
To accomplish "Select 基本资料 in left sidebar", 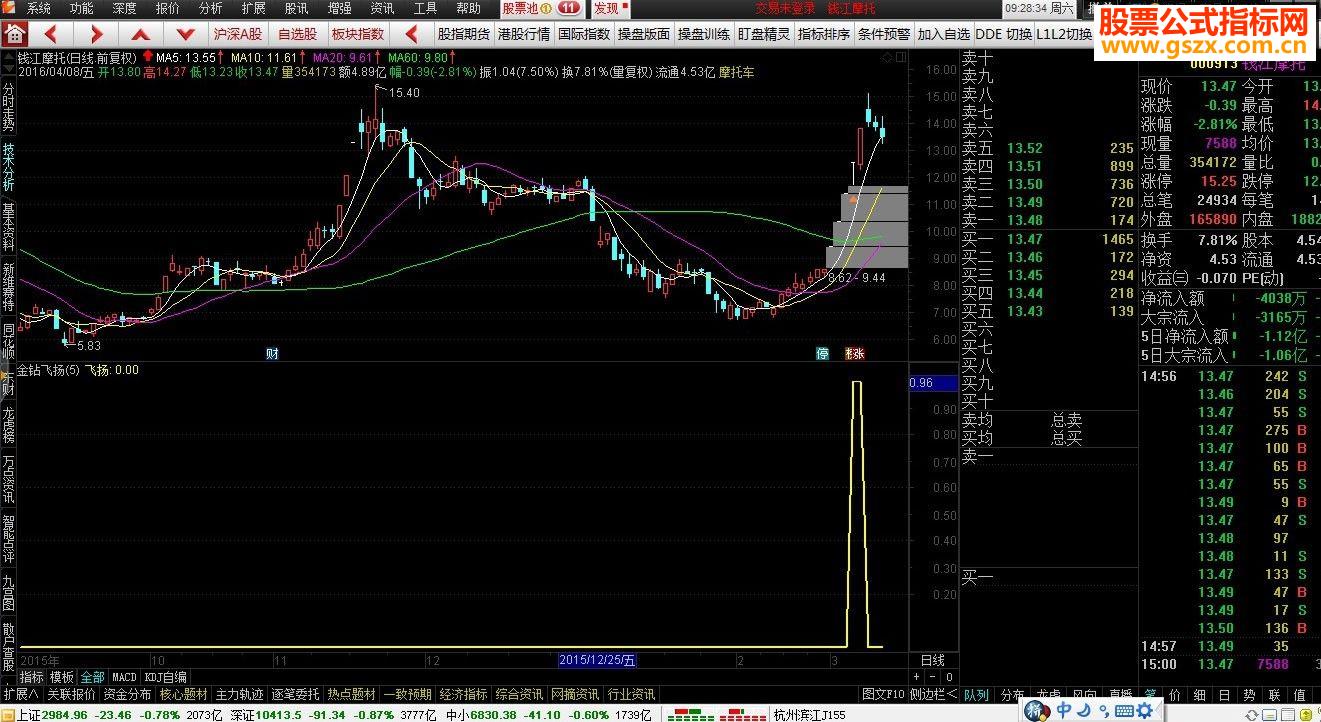I will pos(8,228).
